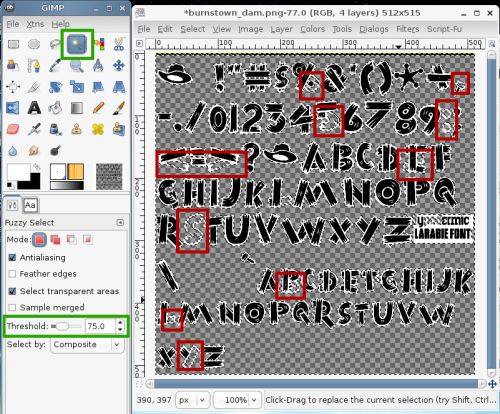Image resolution: width=500 pixels, height=414 pixels.
Task: Select the Paths tool
Action: tap(34, 65)
